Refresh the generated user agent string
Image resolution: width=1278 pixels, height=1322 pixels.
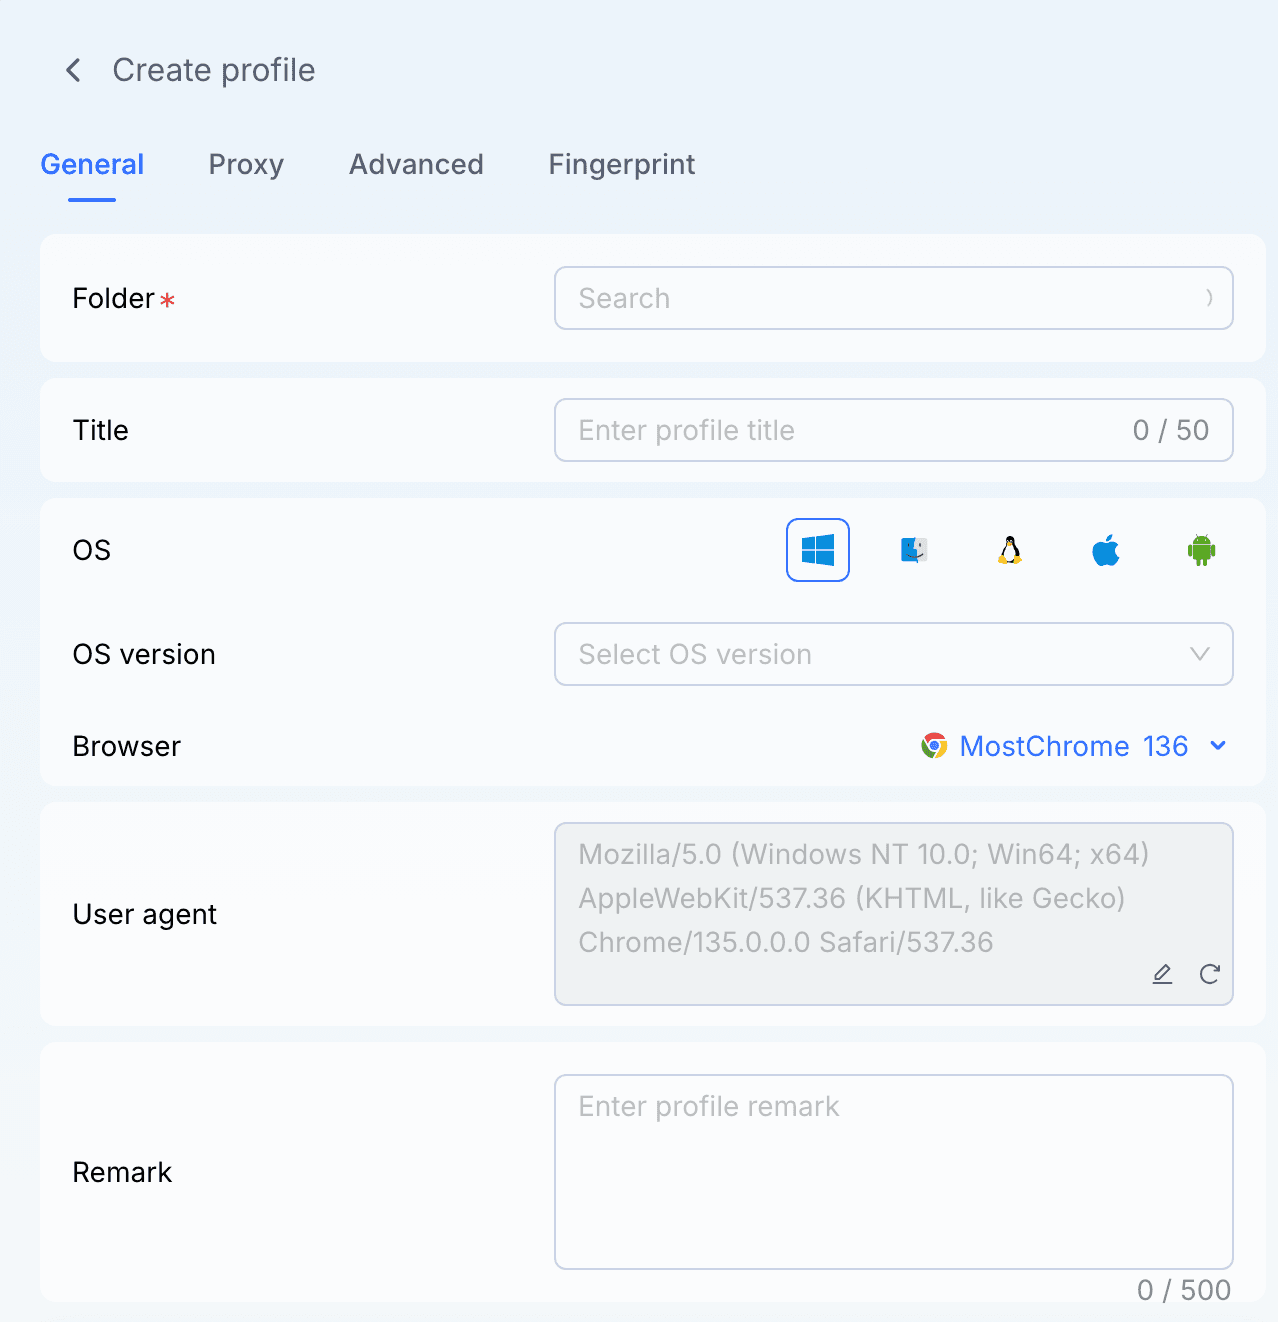(1210, 974)
